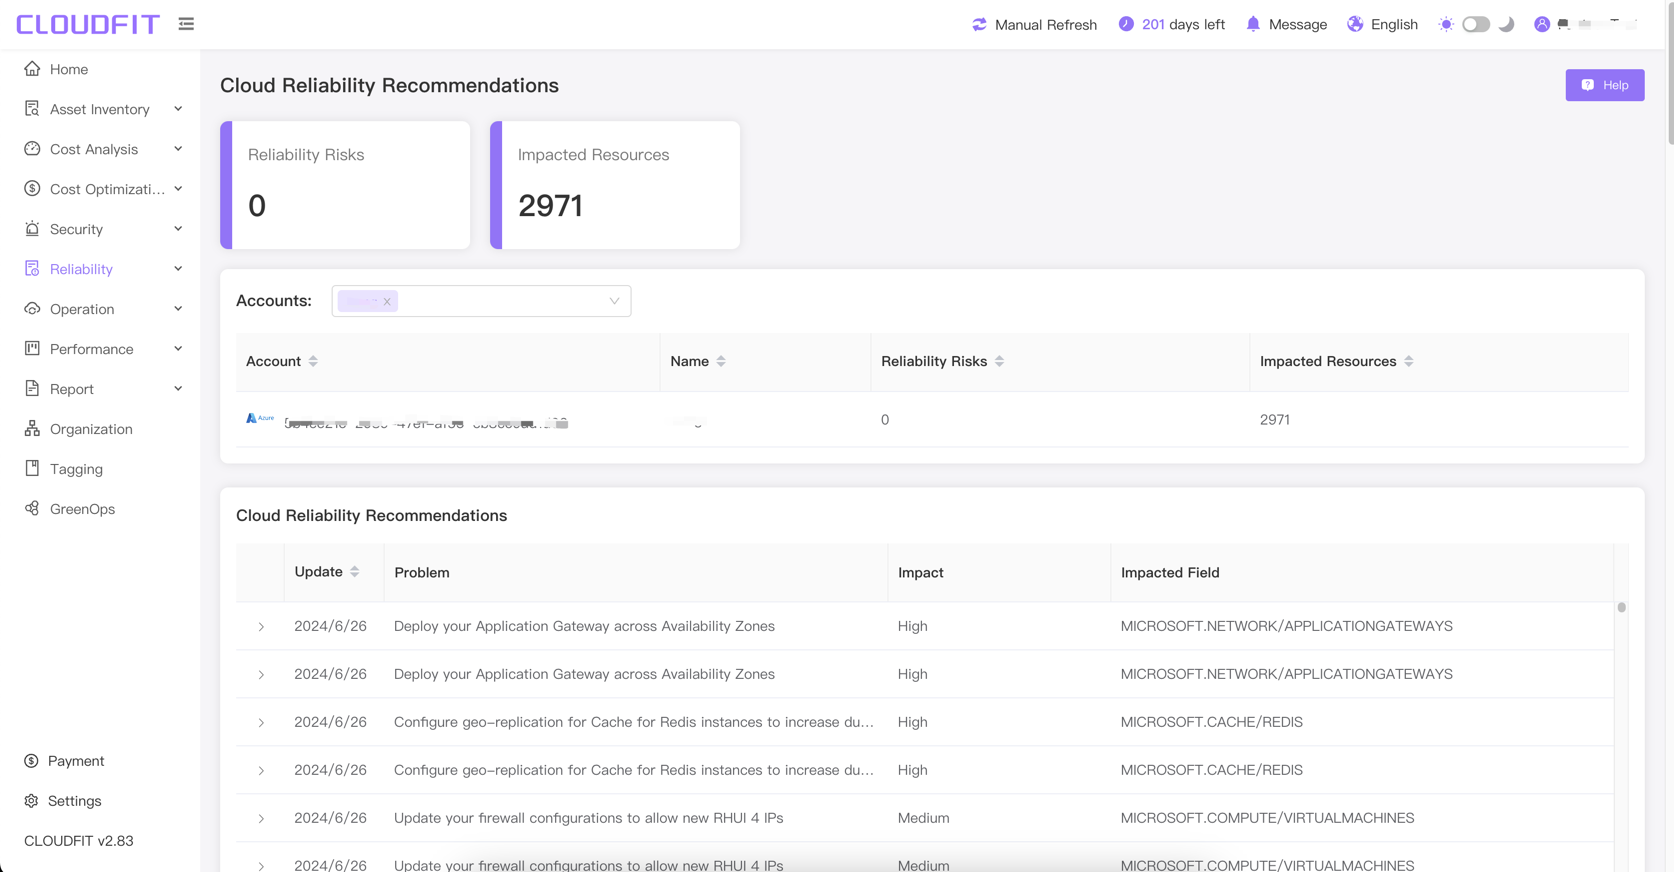Click the Help button
The image size is (1674, 872).
coord(1604,85)
